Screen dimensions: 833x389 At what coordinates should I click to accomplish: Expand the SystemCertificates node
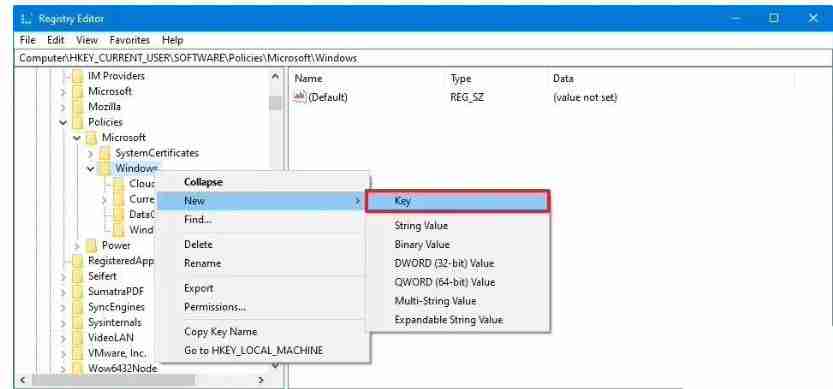pos(91,154)
